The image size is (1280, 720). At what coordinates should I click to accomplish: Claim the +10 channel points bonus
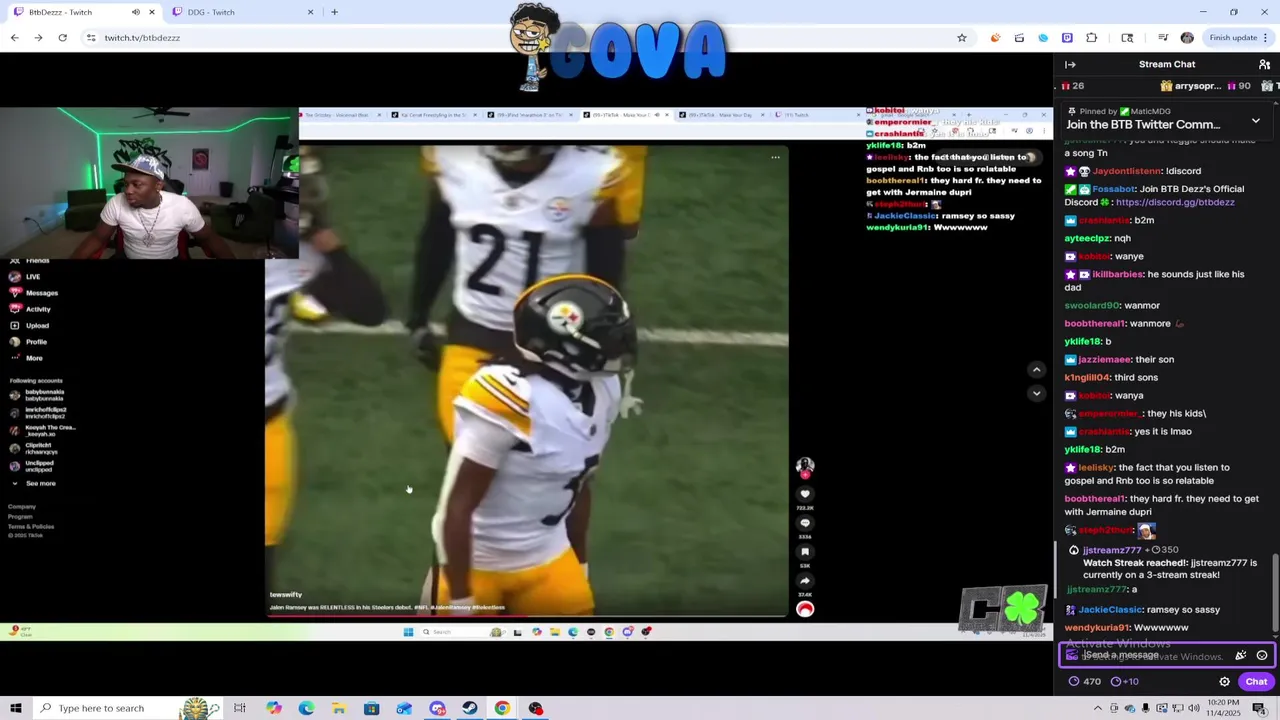point(1125,682)
